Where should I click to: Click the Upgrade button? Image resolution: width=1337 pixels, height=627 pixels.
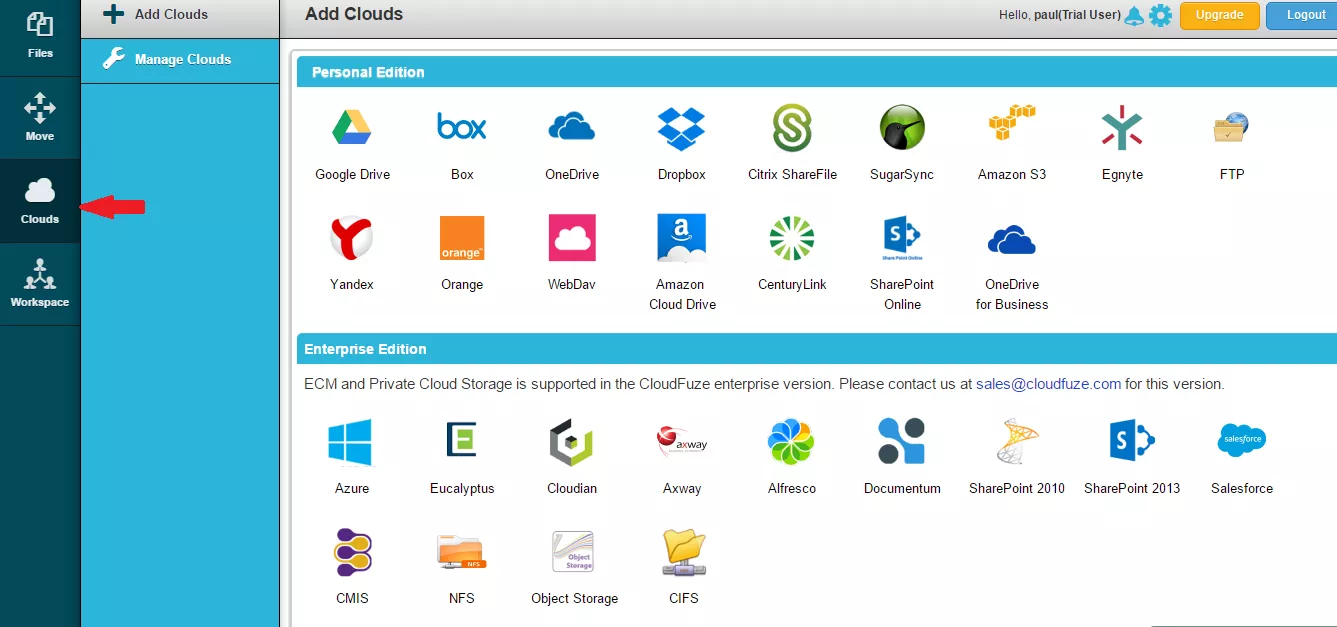[1220, 15]
